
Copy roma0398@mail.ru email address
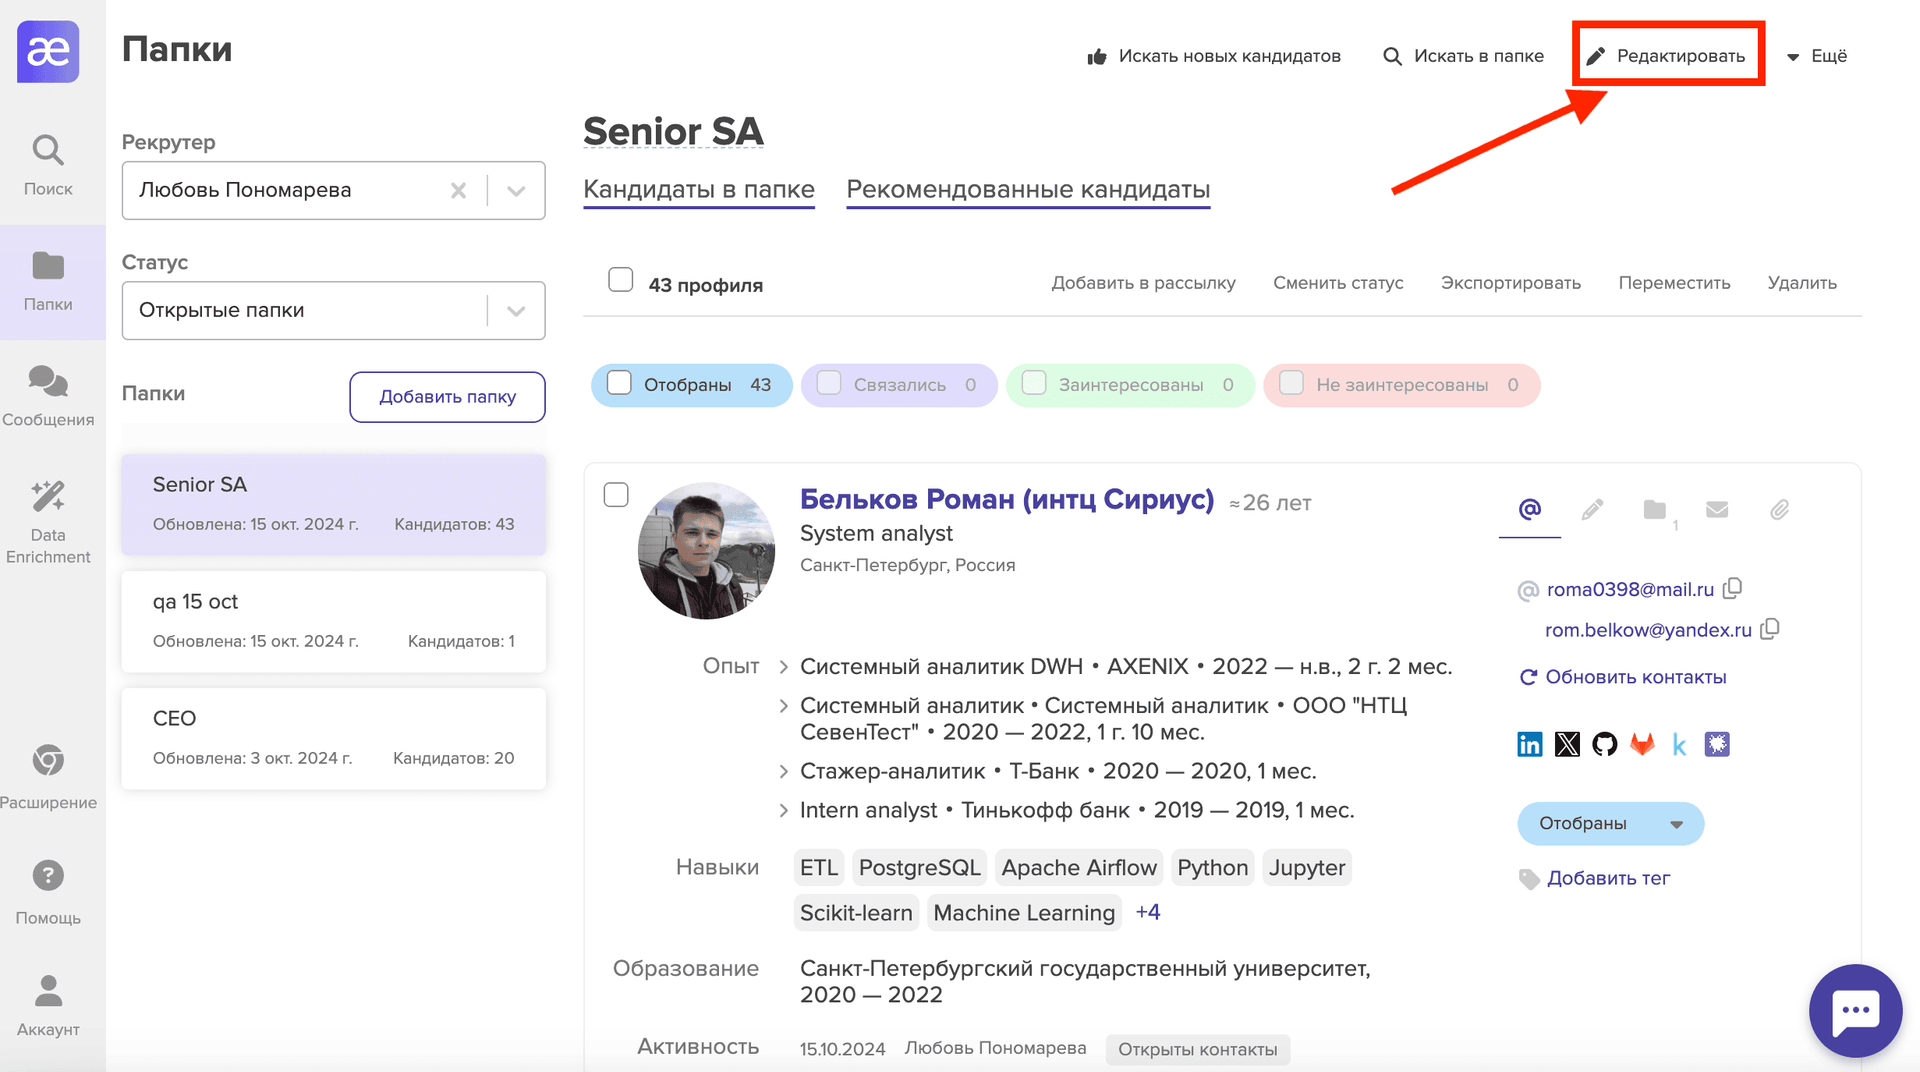pos(1733,588)
